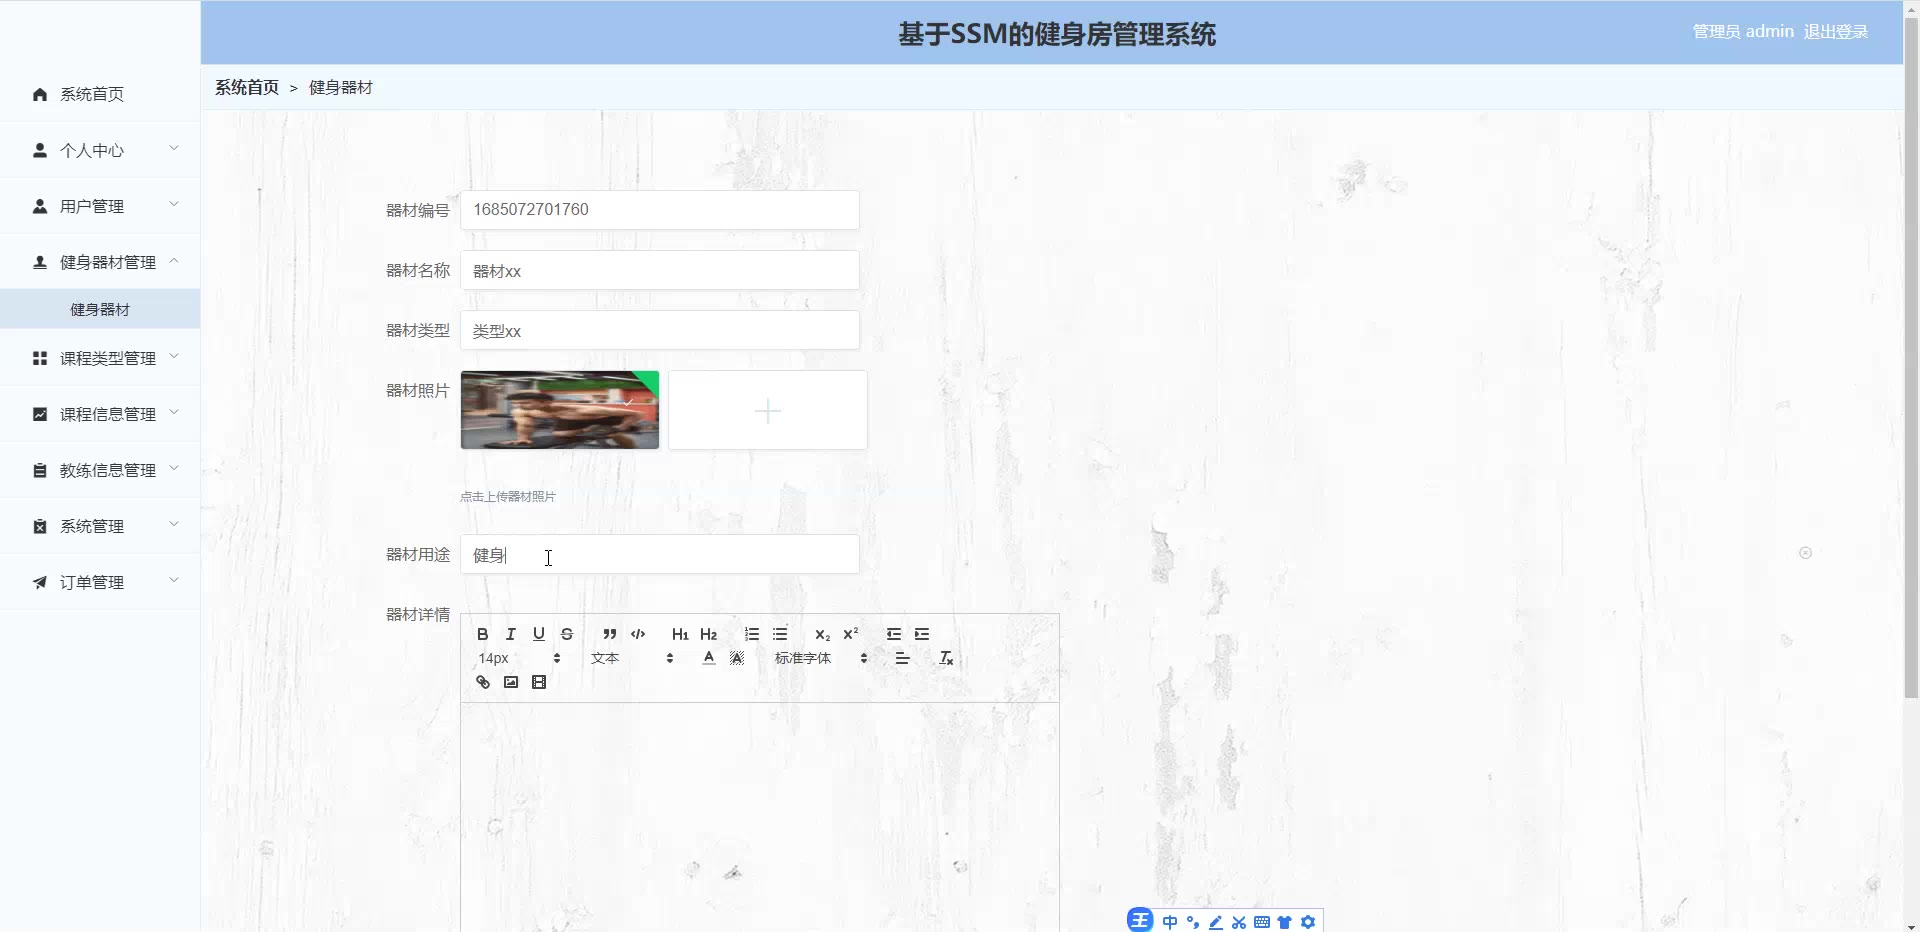Open IME handwriting pen tool

[1216, 922]
